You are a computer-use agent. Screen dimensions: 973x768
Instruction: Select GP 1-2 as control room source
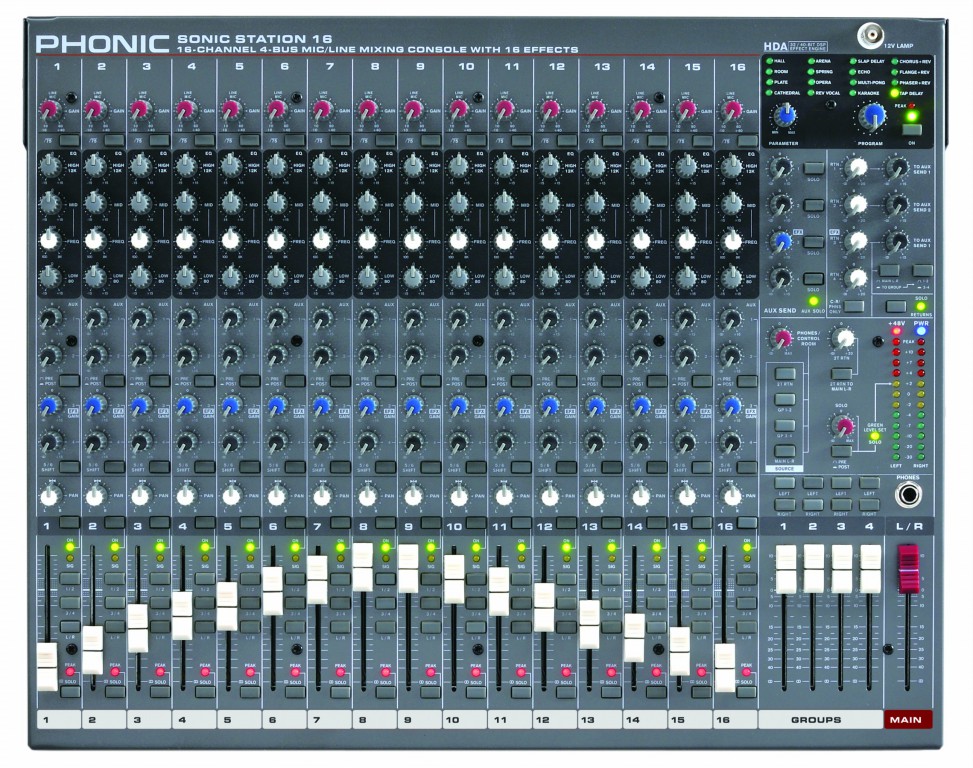tap(785, 399)
